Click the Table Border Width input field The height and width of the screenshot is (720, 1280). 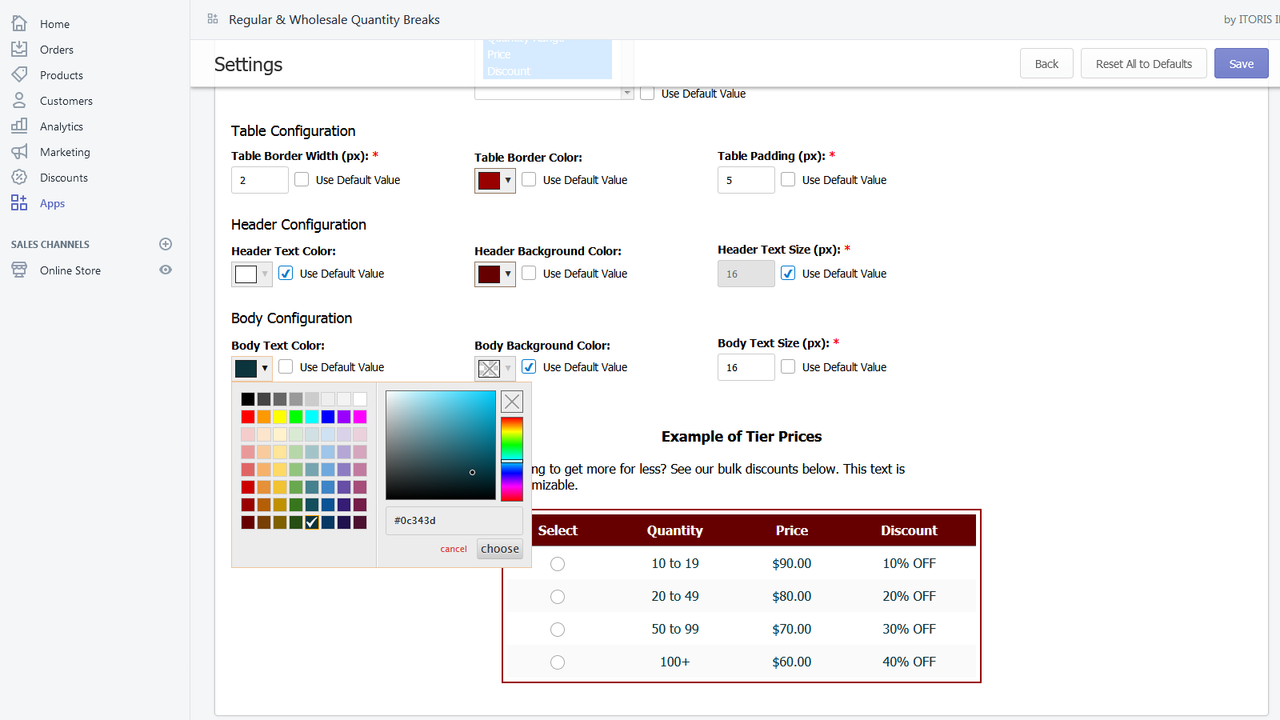tap(260, 180)
